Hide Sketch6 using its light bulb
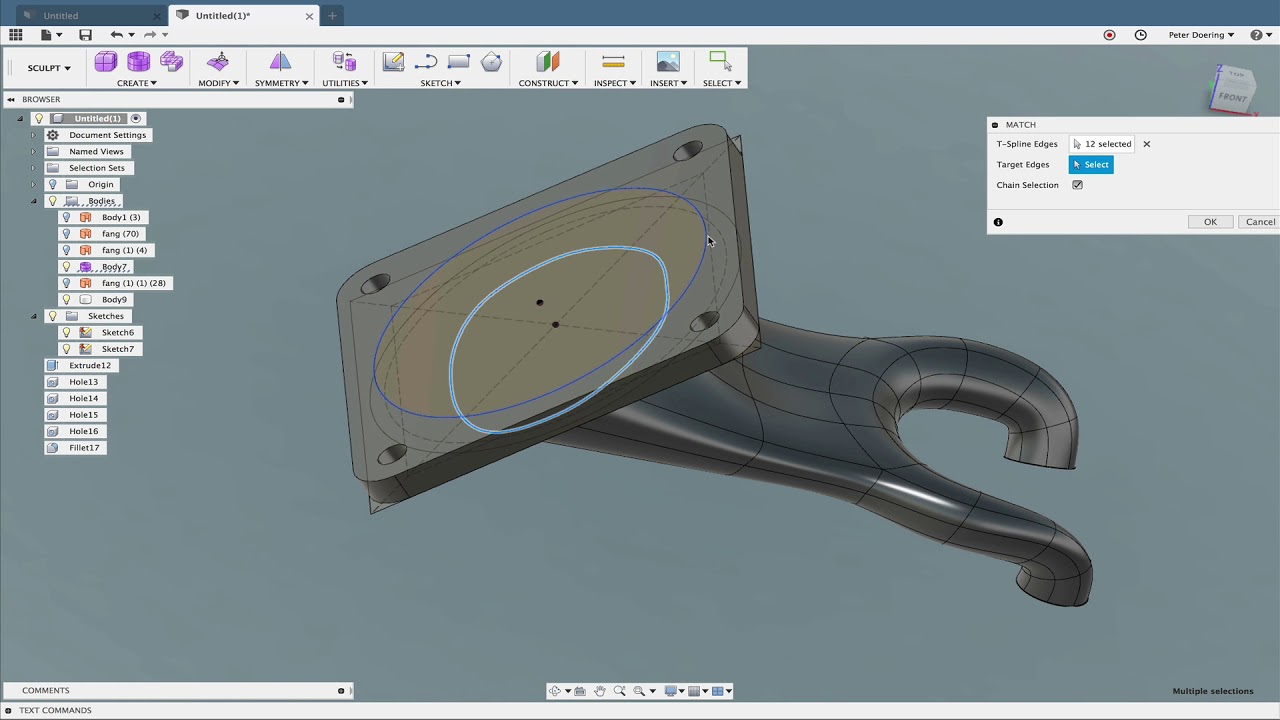1280x720 pixels. pos(67,332)
